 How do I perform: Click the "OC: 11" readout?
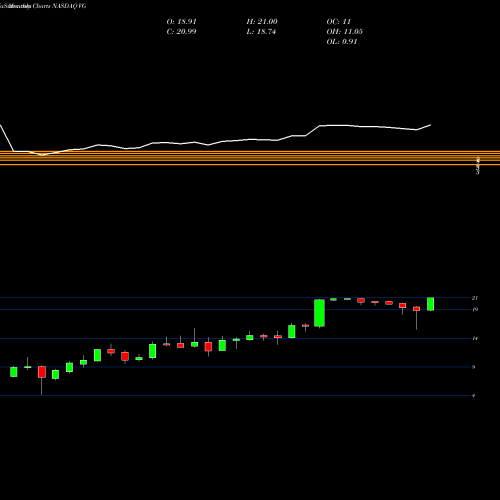coord(339,22)
